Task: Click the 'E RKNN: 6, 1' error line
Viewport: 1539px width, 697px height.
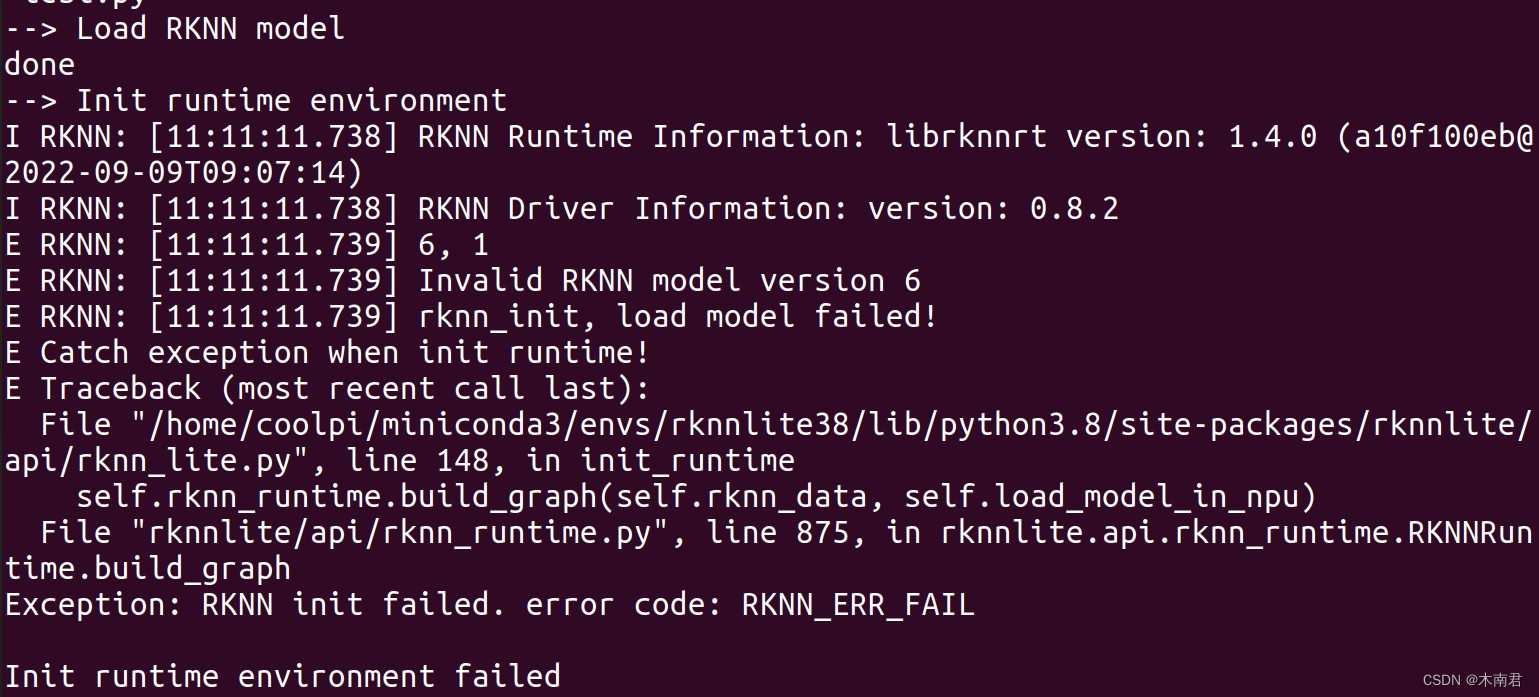Action: pyautogui.click(x=246, y=244)
